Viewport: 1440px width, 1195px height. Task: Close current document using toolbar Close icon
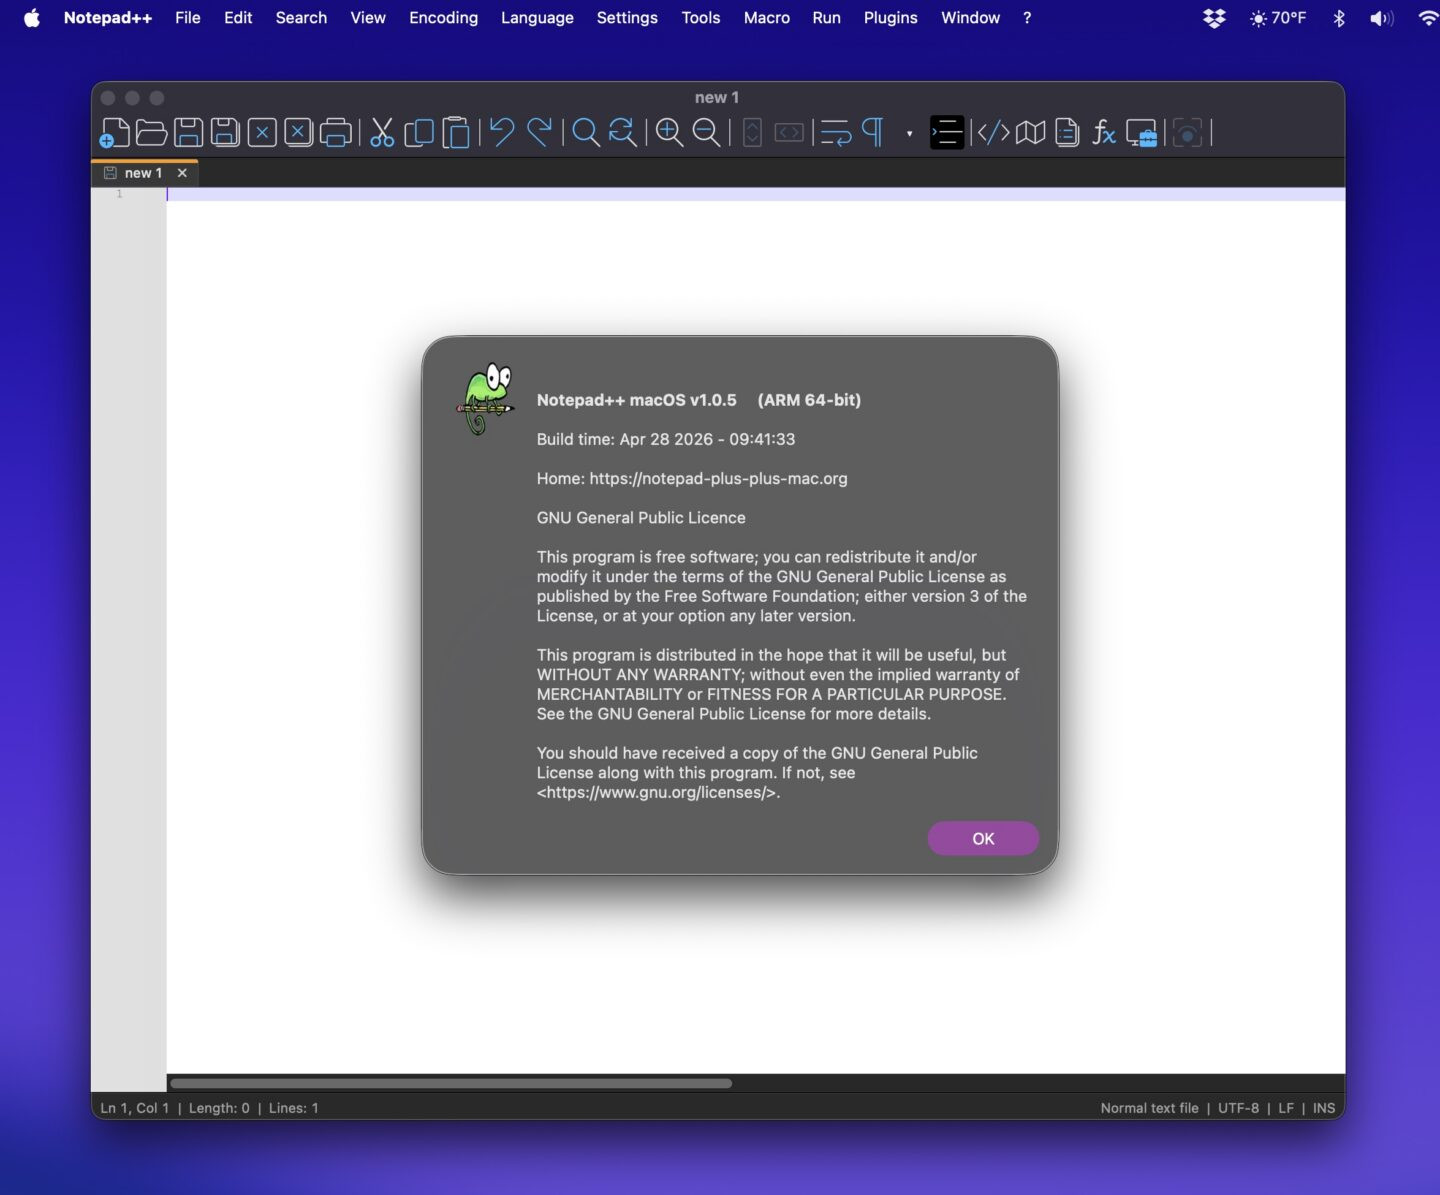point(262,133)
